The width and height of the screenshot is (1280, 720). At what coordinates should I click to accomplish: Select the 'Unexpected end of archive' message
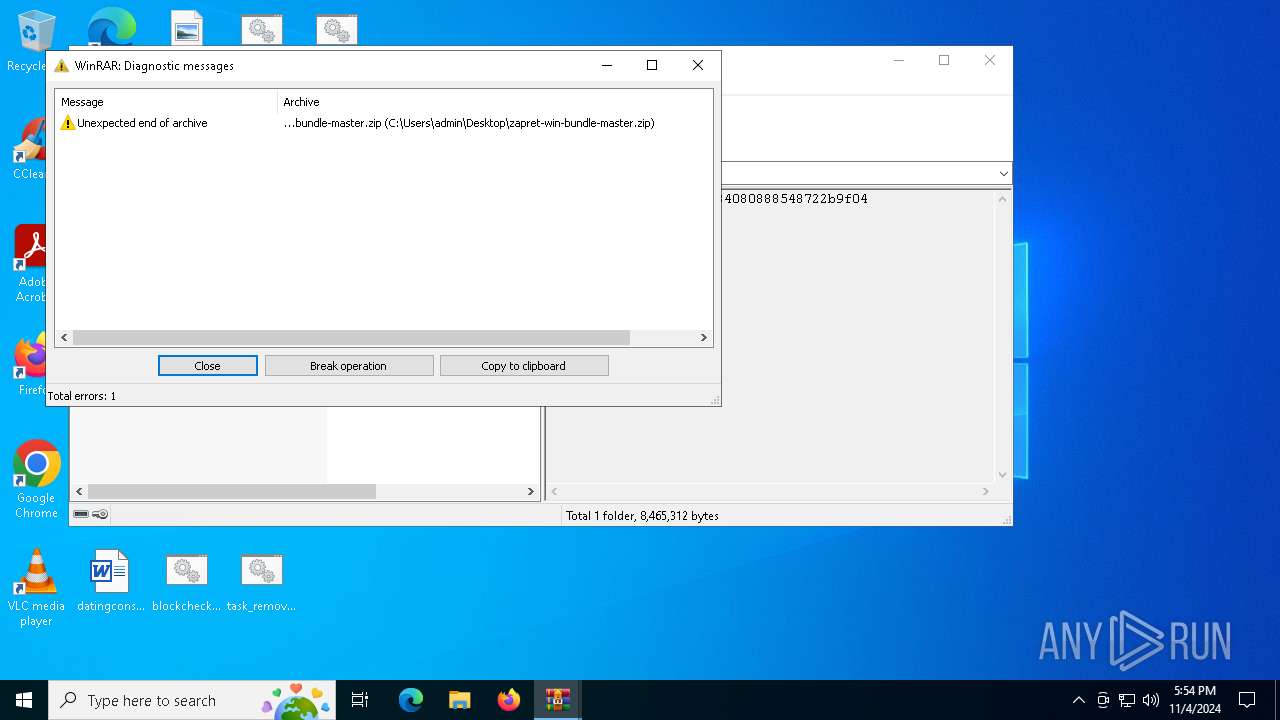tap(142, 123)
